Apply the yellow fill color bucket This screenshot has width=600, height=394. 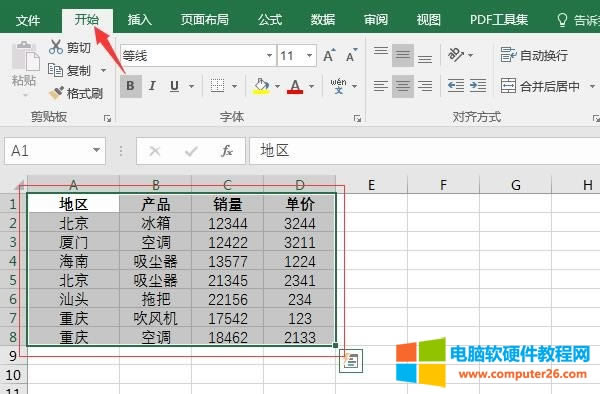pos(261,86)
